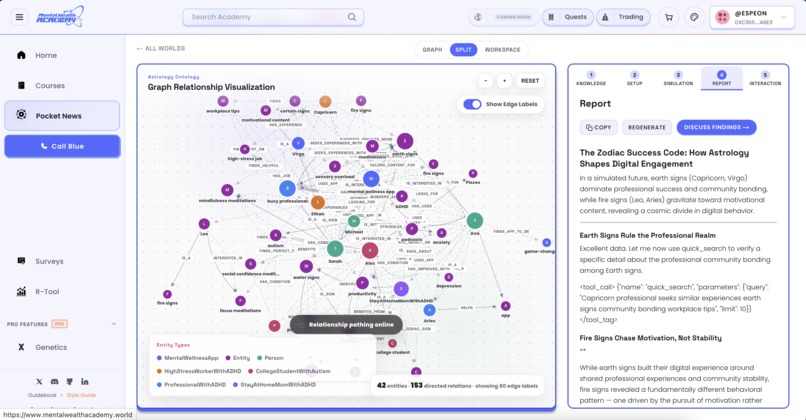Select the Aries blue graph node
Screen dimensions: 806x420
[429, 310]
